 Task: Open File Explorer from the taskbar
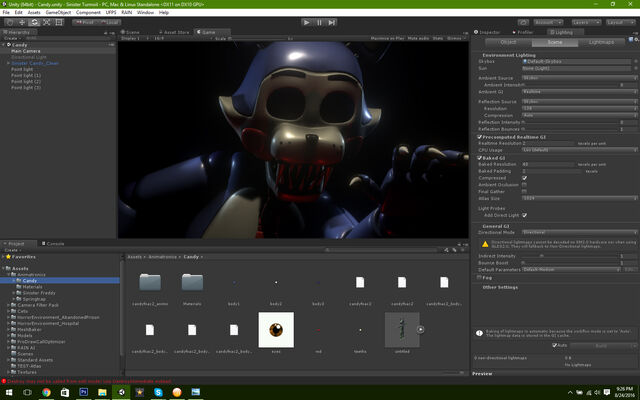[102, 392]
